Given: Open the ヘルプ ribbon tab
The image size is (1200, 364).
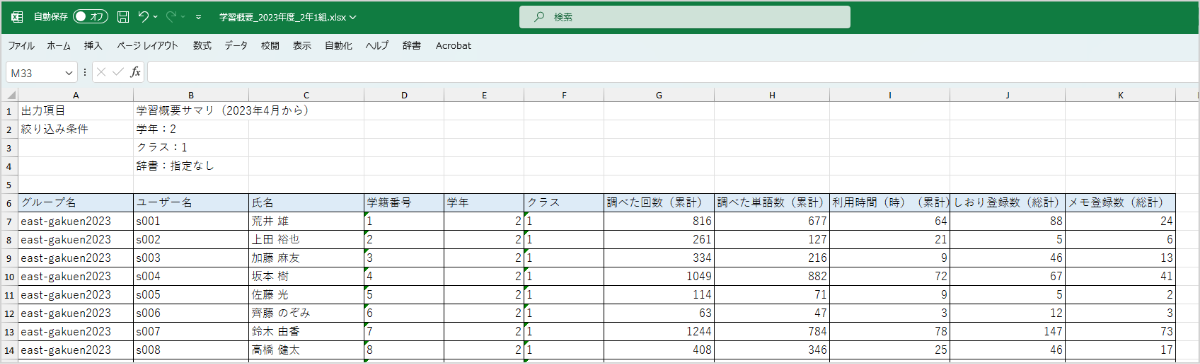Looking at the screenshot, I should pyautogui.click(x=377, y=46).
